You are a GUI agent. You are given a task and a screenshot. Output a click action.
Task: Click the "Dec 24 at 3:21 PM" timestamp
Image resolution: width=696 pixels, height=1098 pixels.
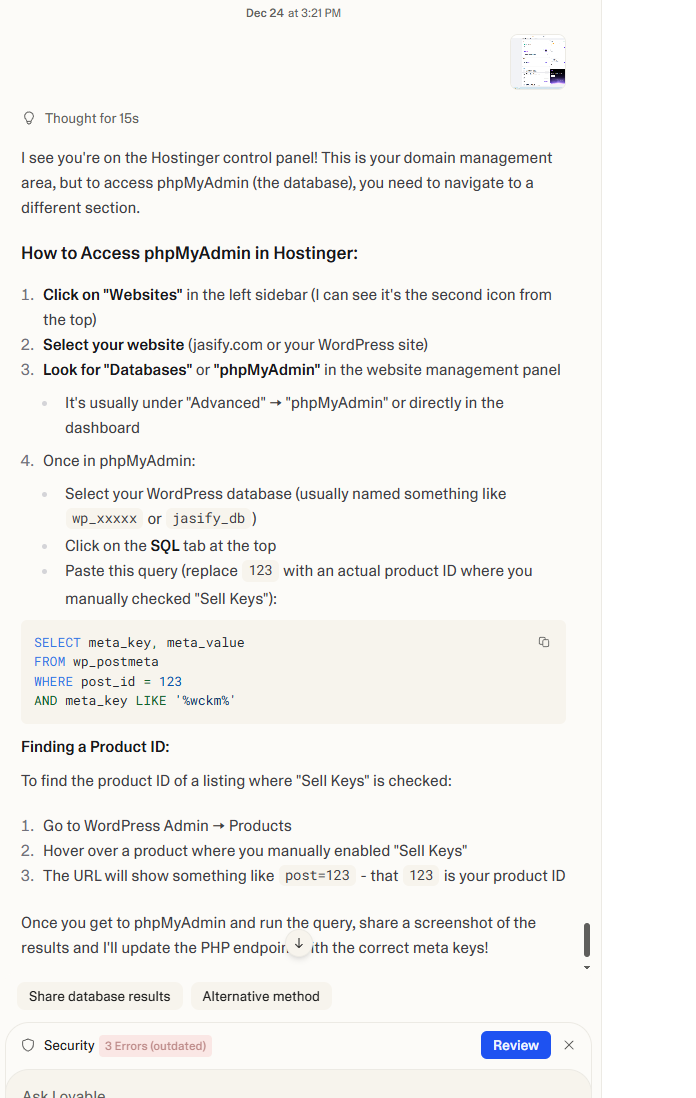coord(293,13)
